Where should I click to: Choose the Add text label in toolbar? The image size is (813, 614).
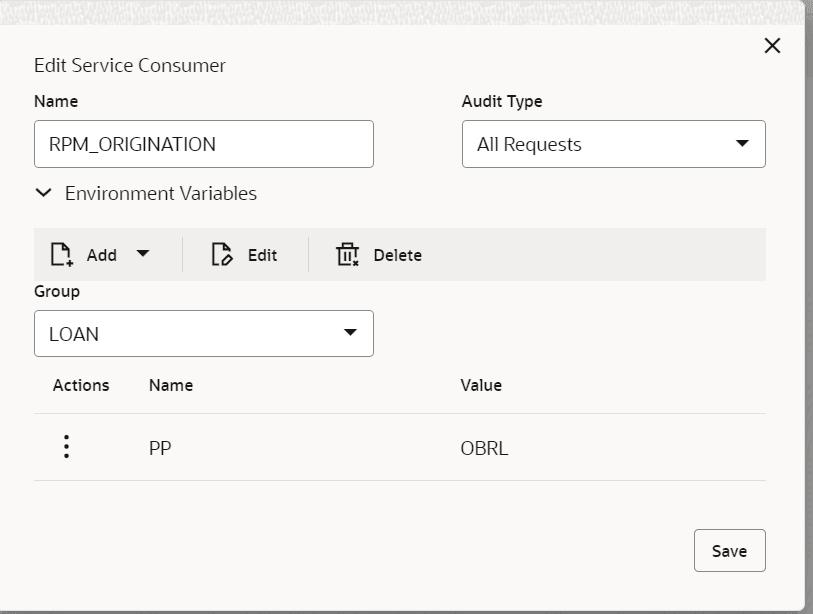[102, 255]
